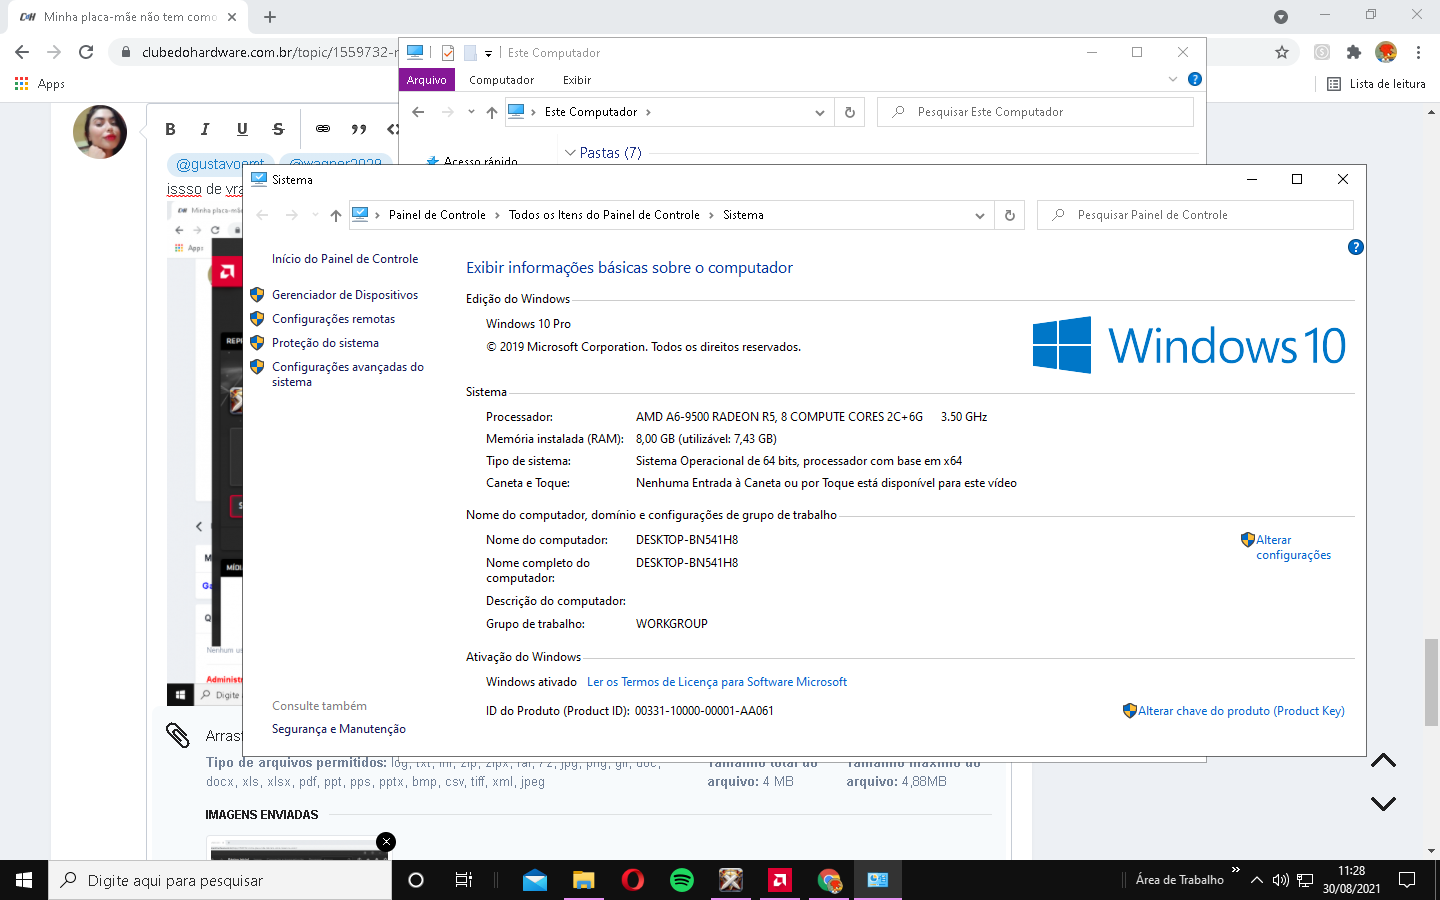The image size is (1440, 900).
Task: Toggle italic in the forum editor
Action: pos(205,129)
